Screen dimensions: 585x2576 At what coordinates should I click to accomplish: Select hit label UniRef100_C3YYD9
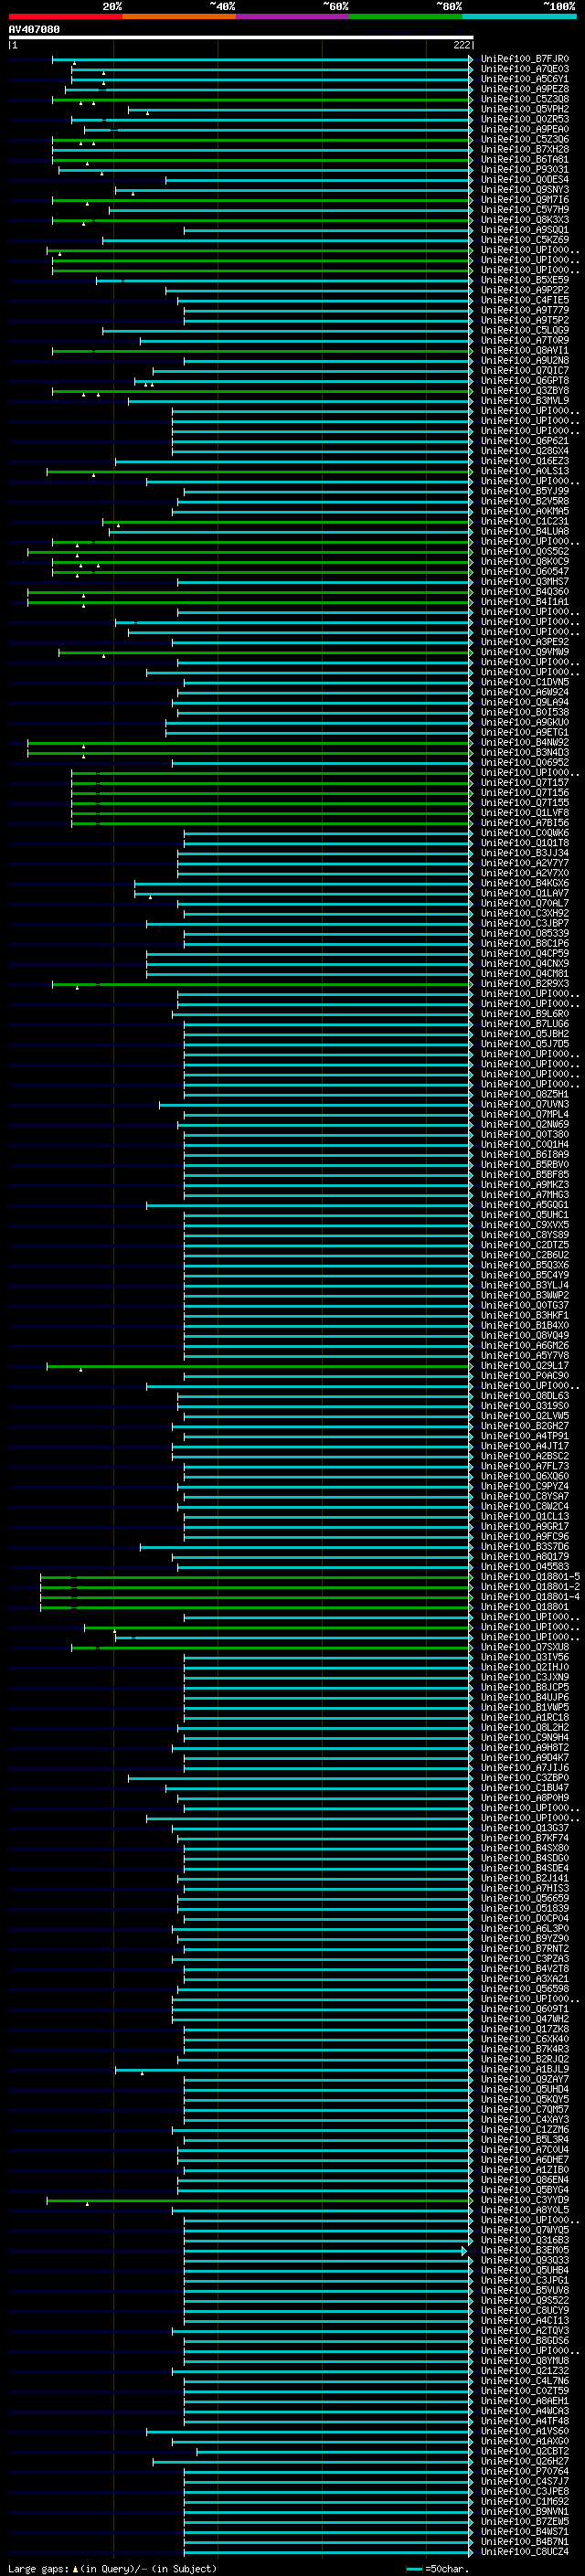click(x=524, y=2200)
